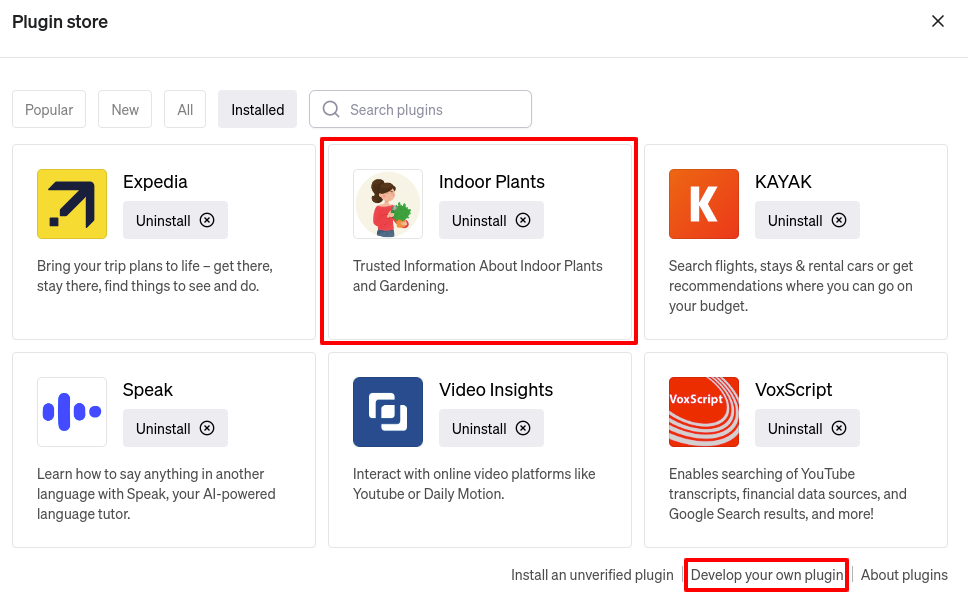Click the VoxScript plugin logo
Screen dimensions: 968x607
click(x=704, y=412)
